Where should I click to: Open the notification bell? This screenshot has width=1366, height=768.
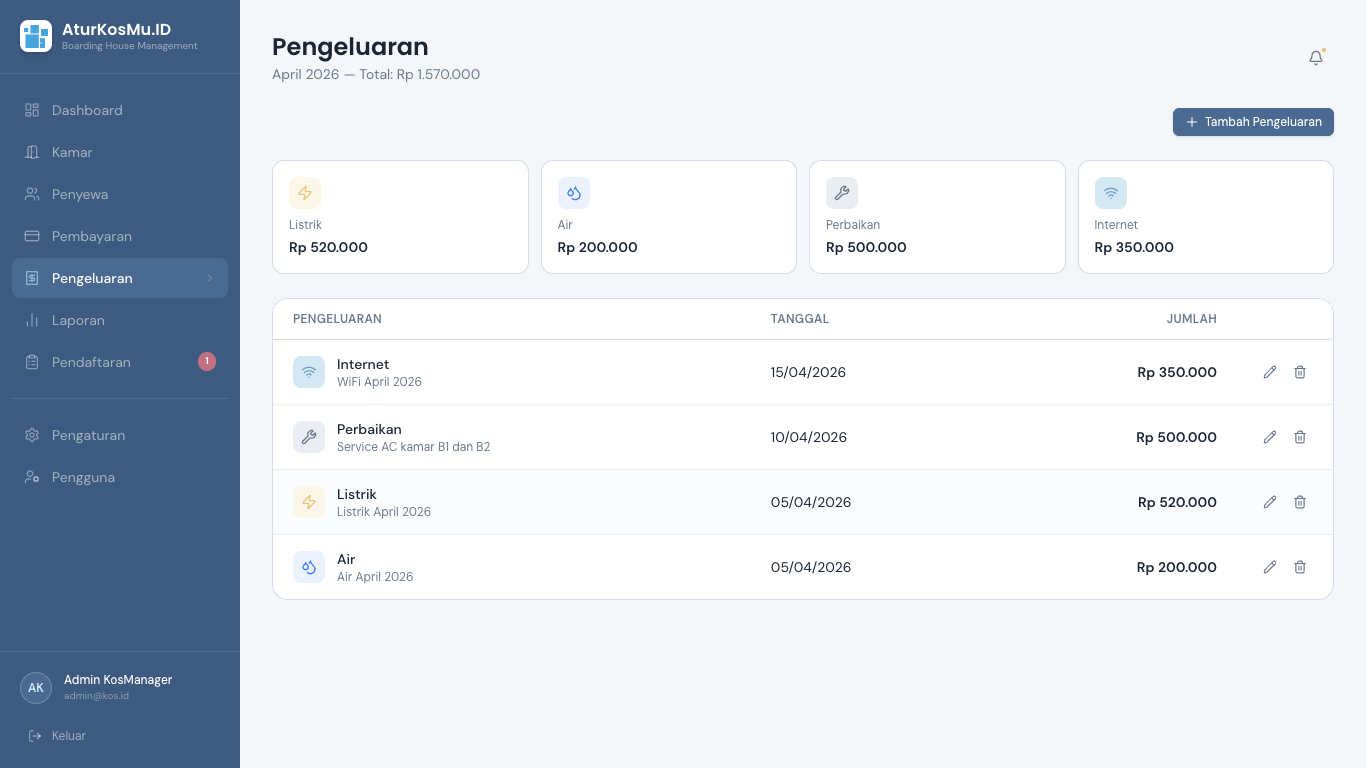pos(1316,58)
